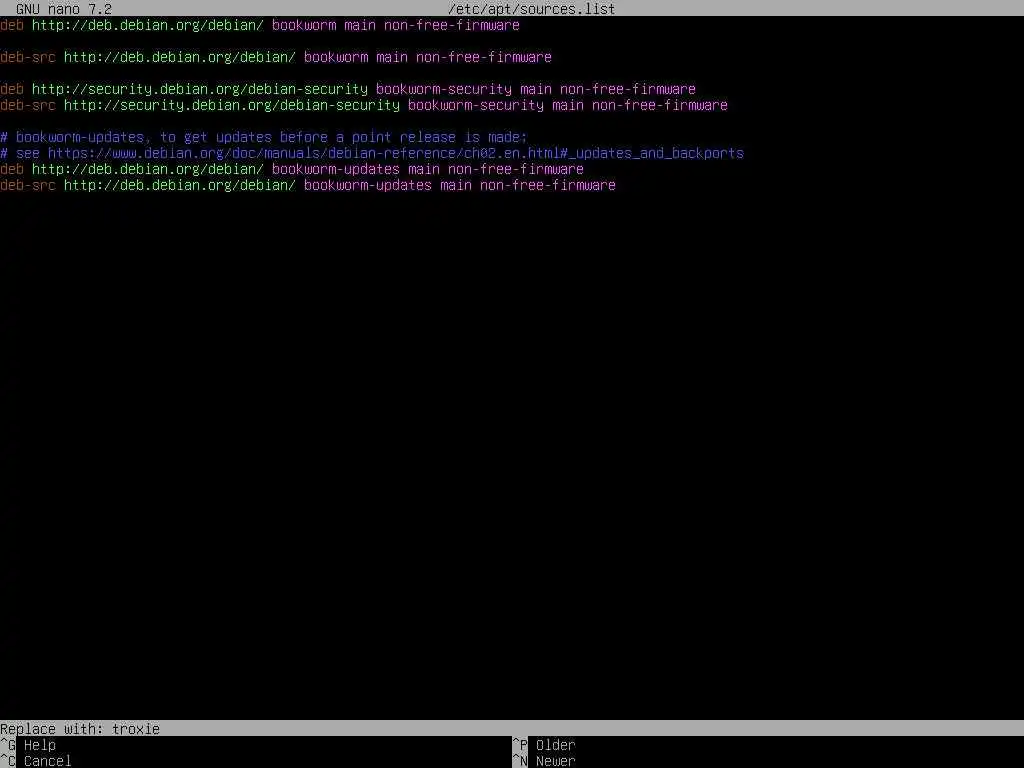The image size is (1024, 768).
Task: Click deb-src keyword on the second entry line
Action: click(28, 57)
